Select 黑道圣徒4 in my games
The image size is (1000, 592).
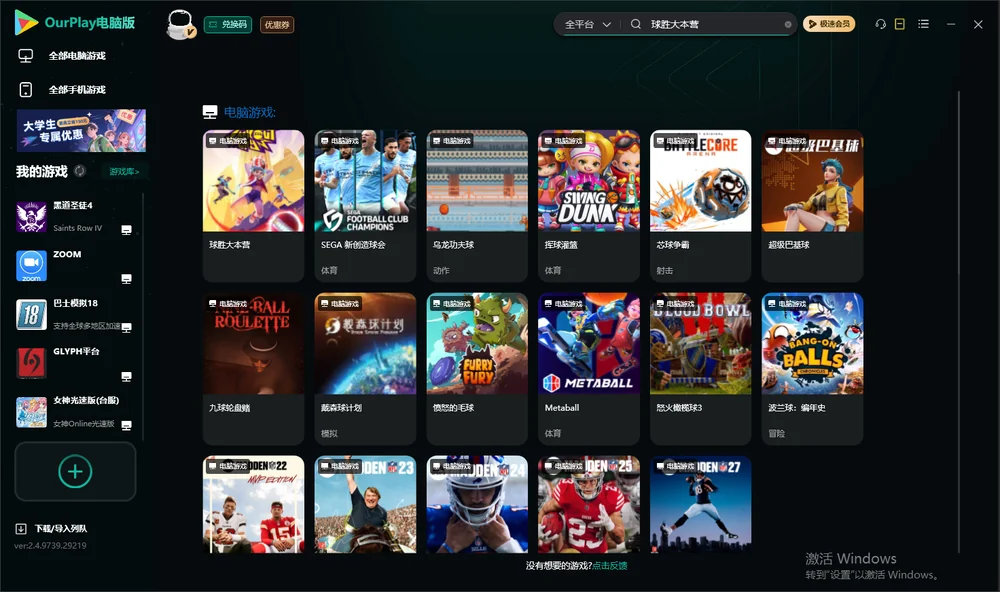(75, 217)
